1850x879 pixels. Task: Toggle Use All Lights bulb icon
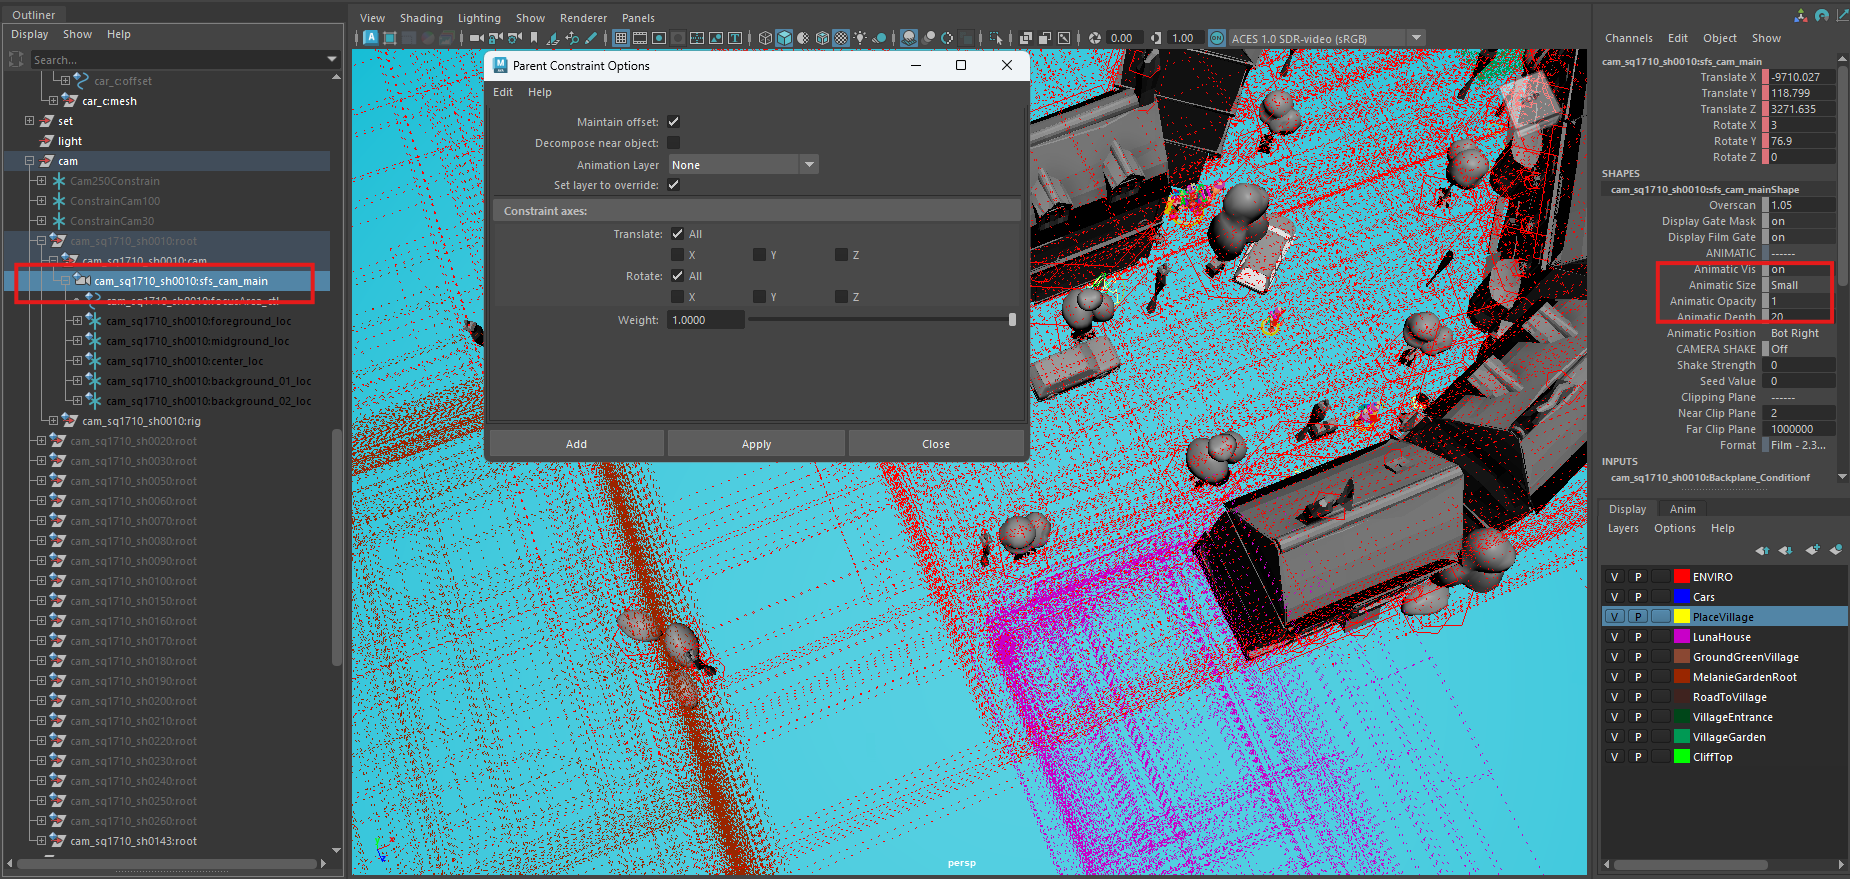click(860, 38)
